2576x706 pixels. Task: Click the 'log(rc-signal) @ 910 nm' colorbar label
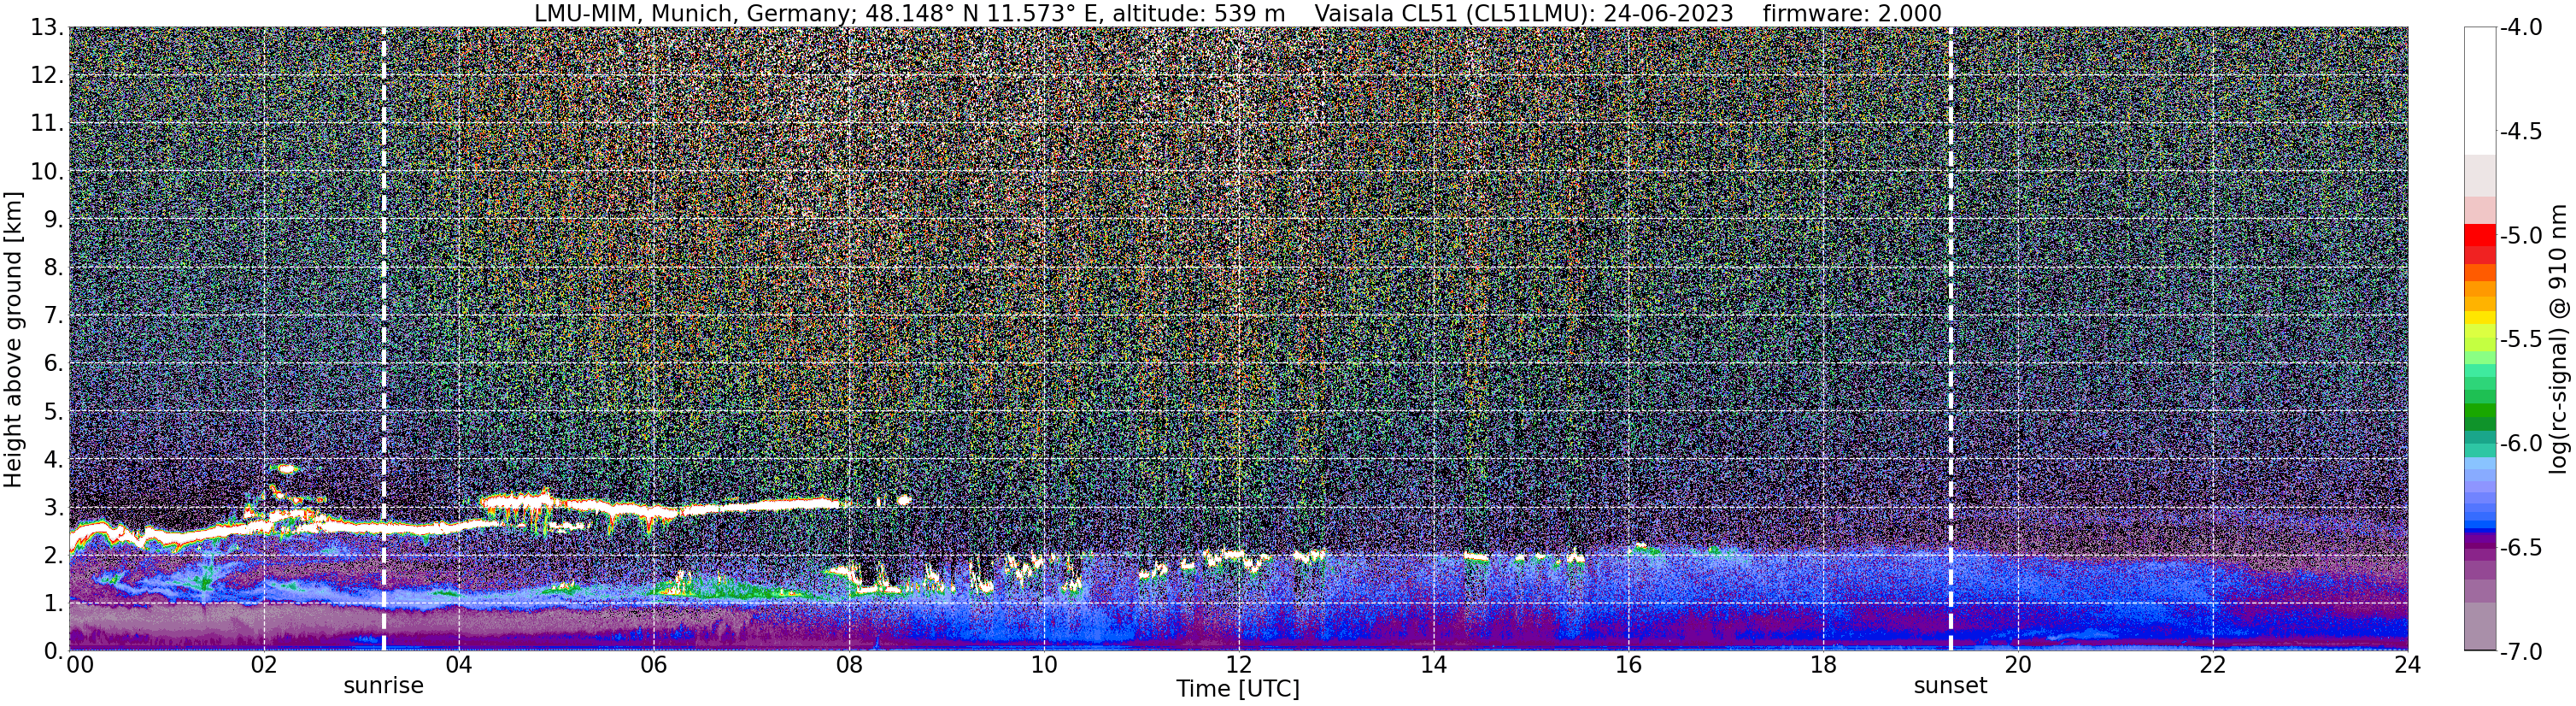coord(2559,339)
